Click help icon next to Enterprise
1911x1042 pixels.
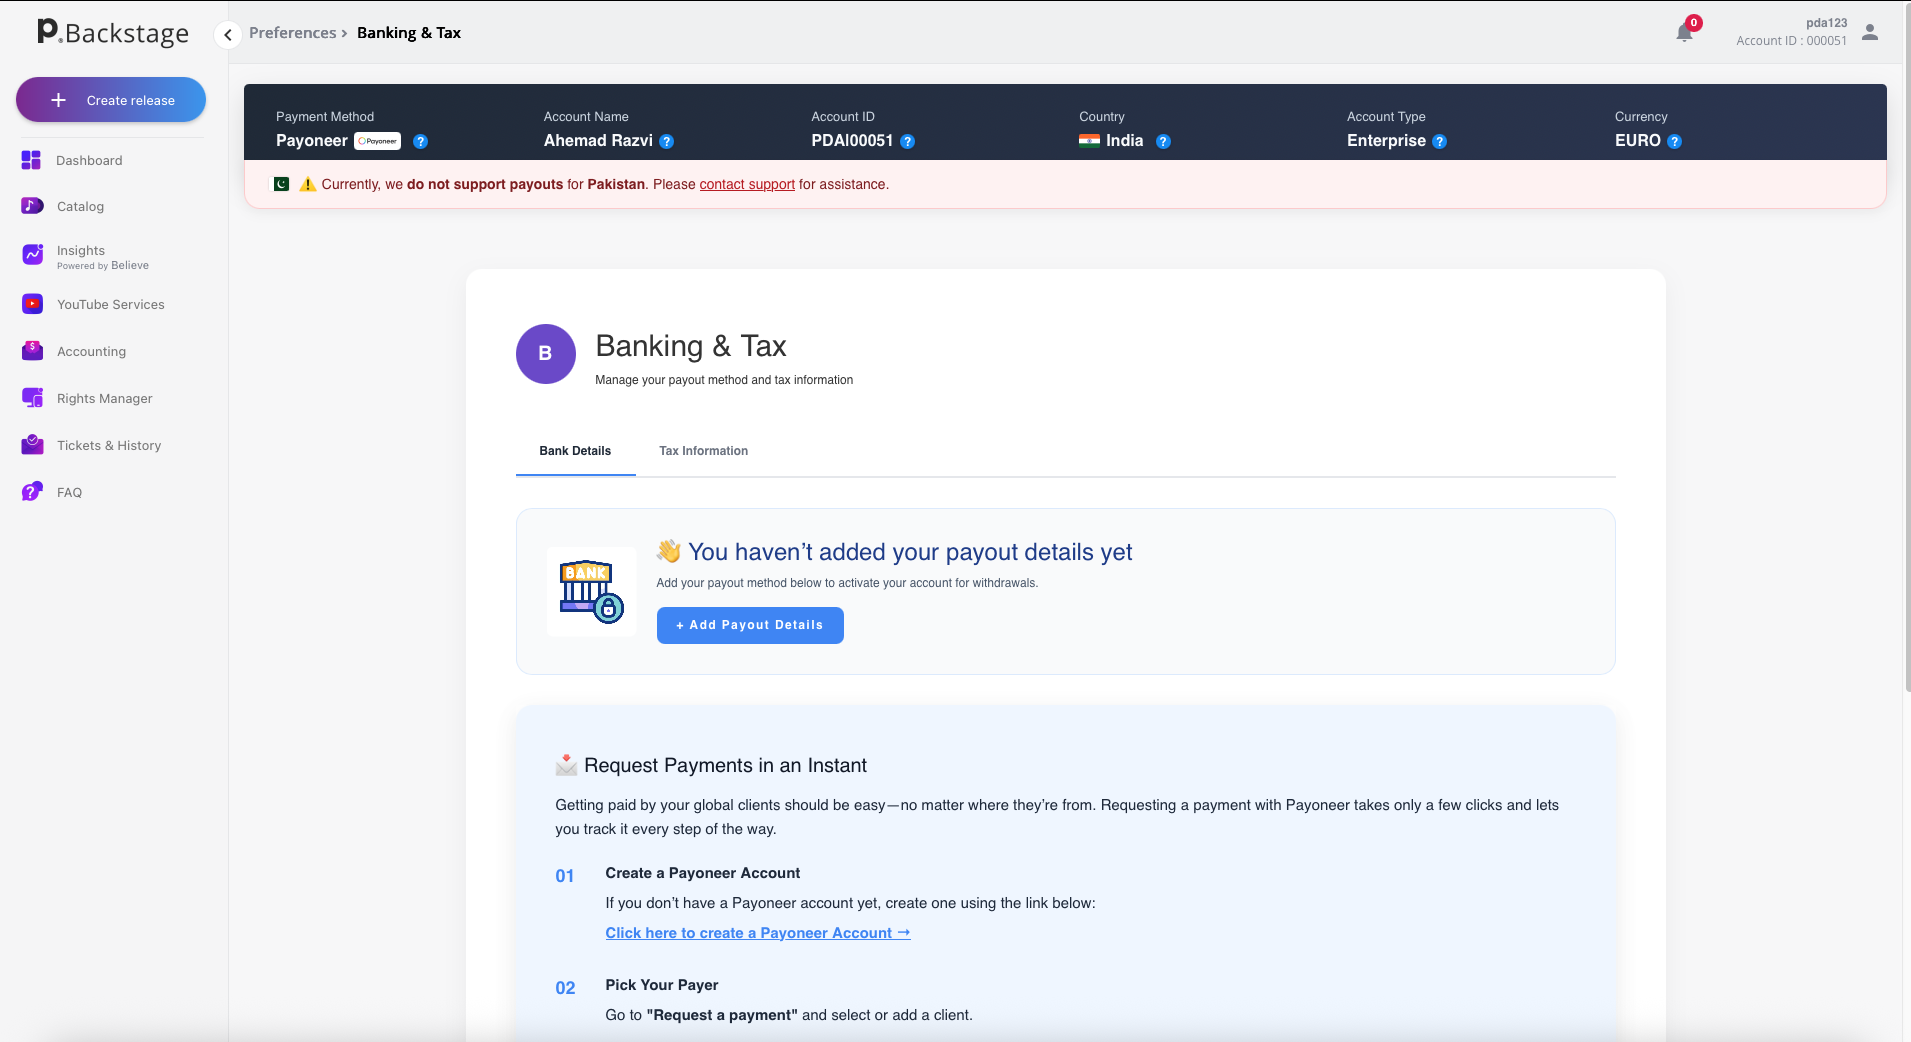pos(1439,142)
